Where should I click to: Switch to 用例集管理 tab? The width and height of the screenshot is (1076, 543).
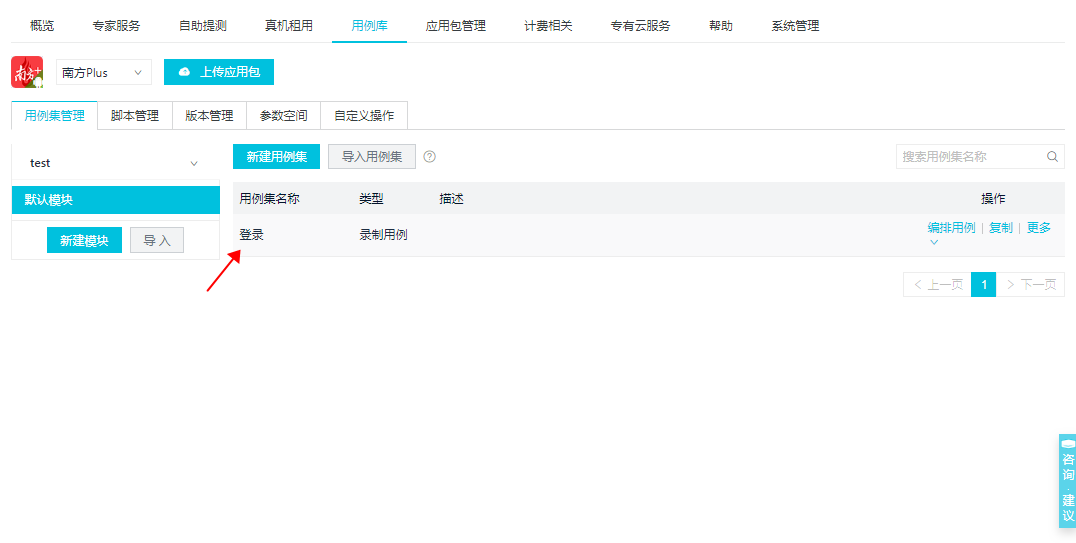[55, 115]
